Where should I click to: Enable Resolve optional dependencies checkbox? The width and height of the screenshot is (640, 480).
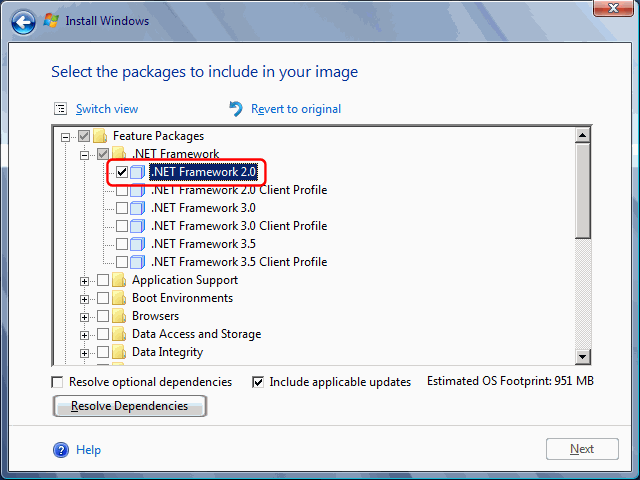(x=57, y=382)
